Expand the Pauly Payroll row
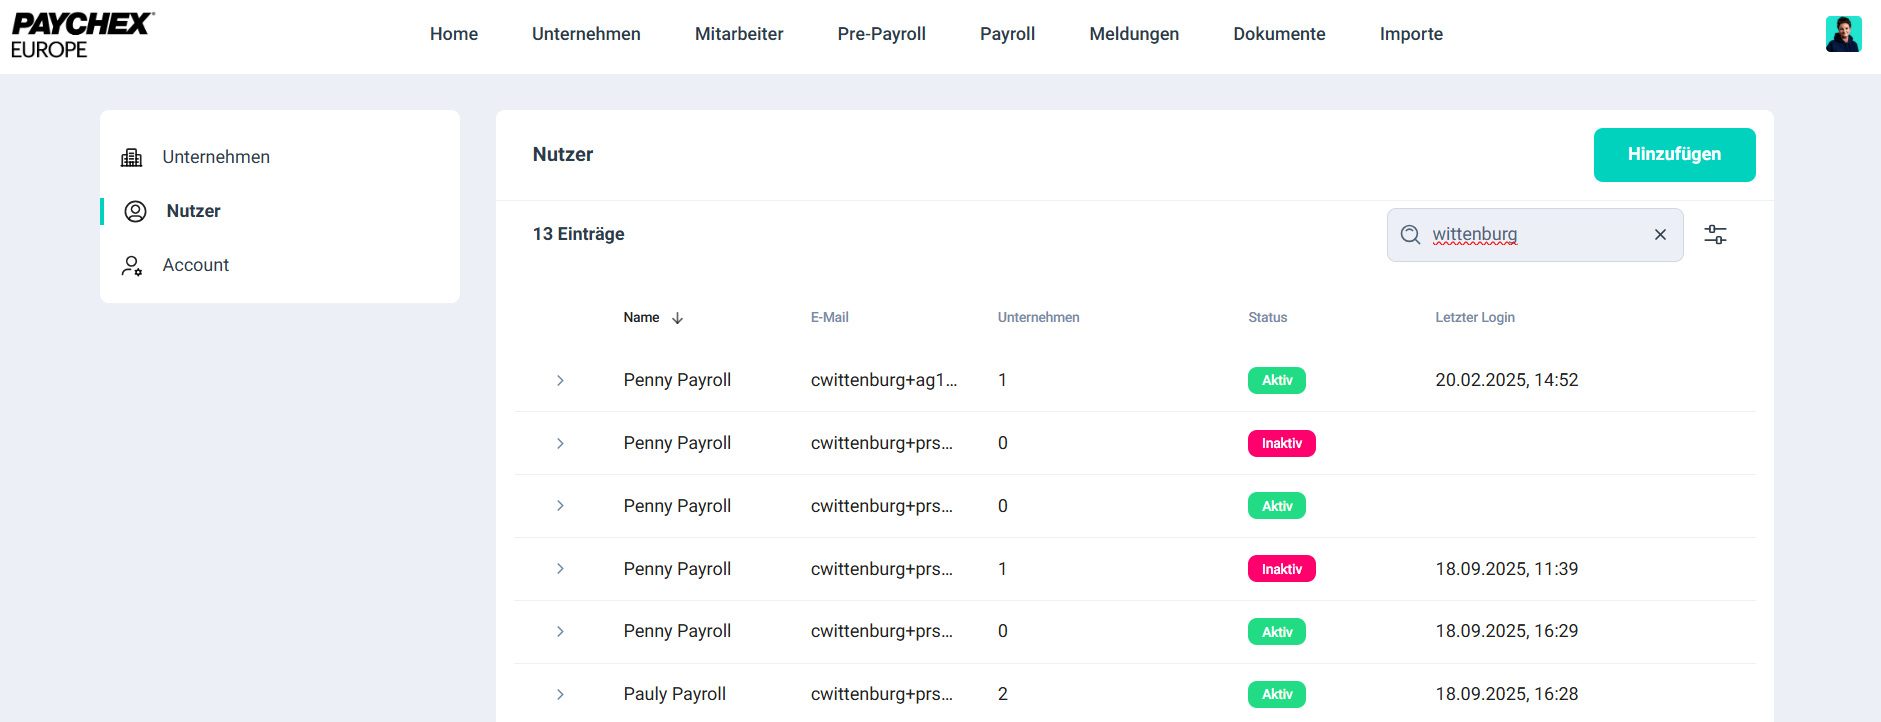The image size is (1881, 722). [560, 694]
